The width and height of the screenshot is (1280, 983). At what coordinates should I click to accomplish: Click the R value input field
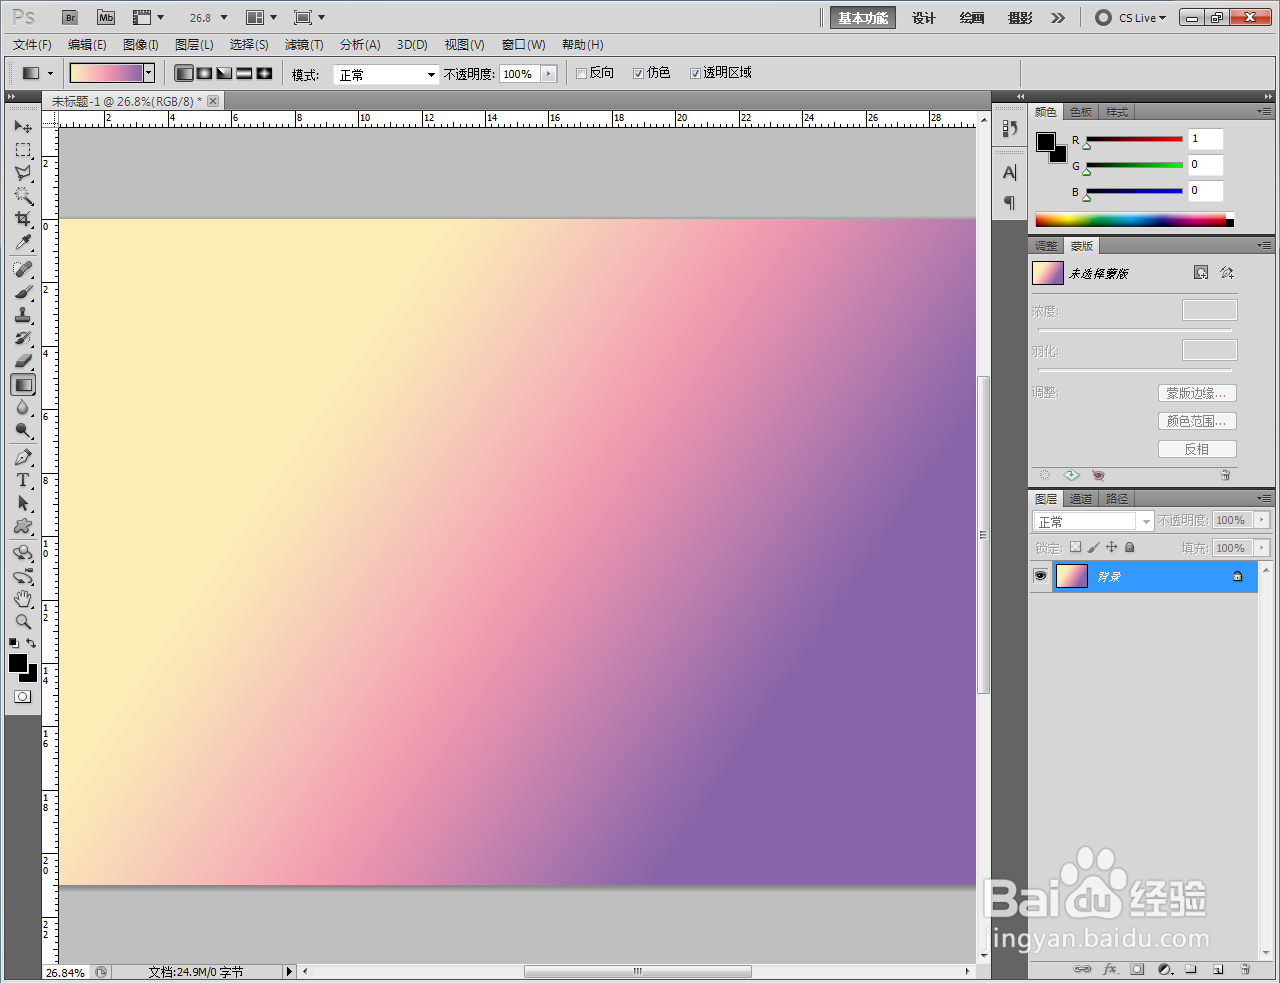[x=1205, y=139]
